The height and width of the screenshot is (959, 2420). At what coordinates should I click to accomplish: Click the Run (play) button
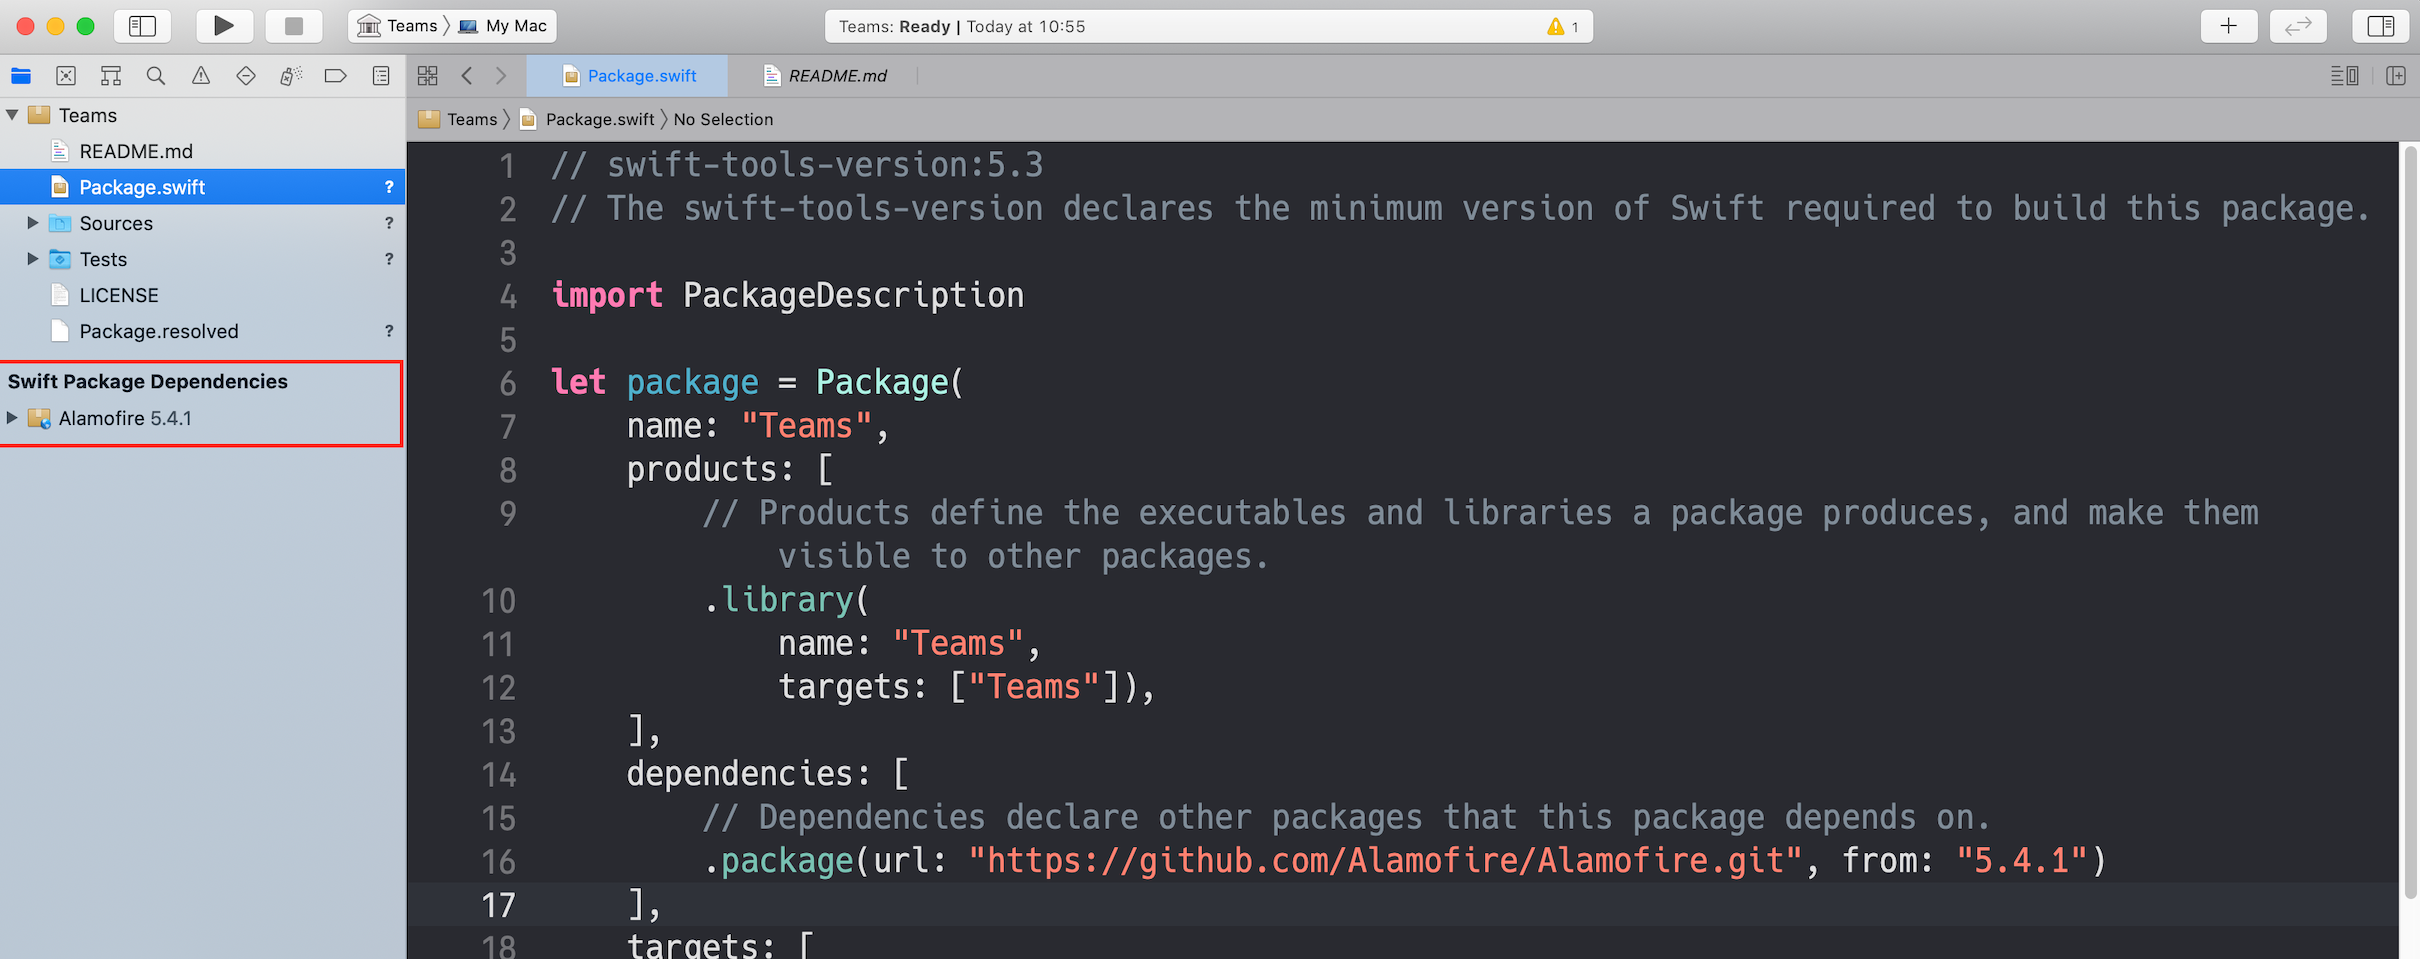223,26
